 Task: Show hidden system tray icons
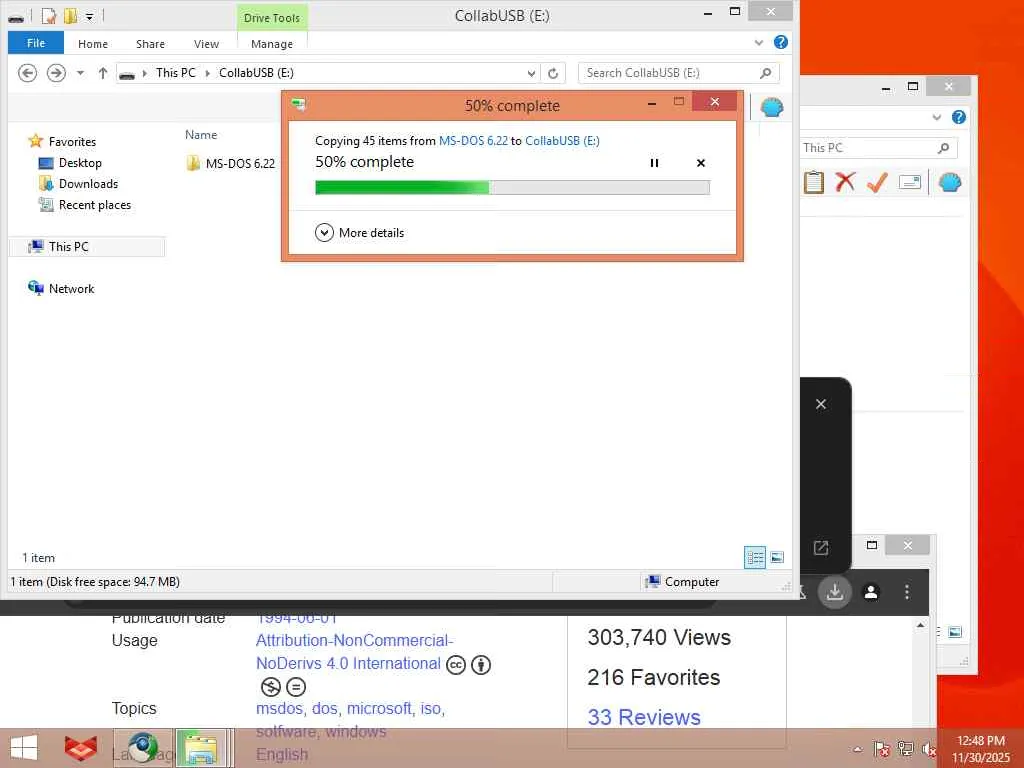pos(858,750)
